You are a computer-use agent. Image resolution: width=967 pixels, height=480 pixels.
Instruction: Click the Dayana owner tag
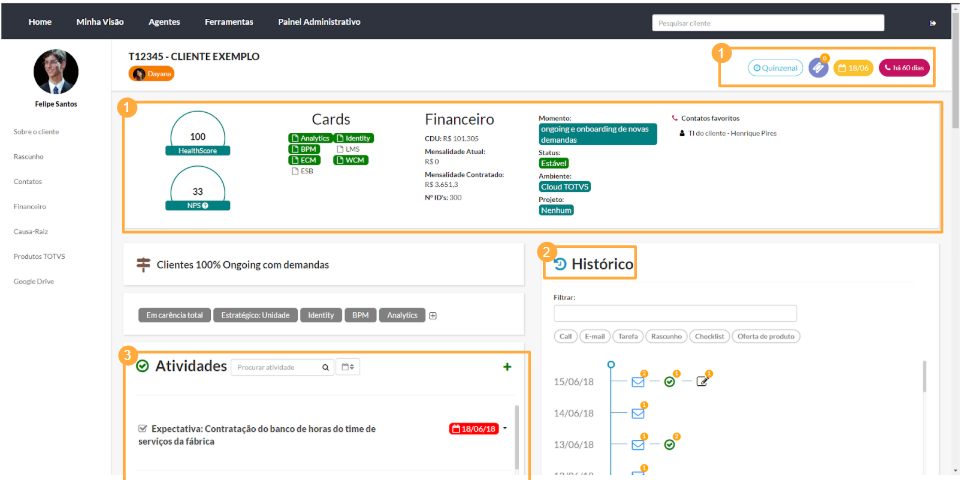pyautogui.click(x=152, y=73)
